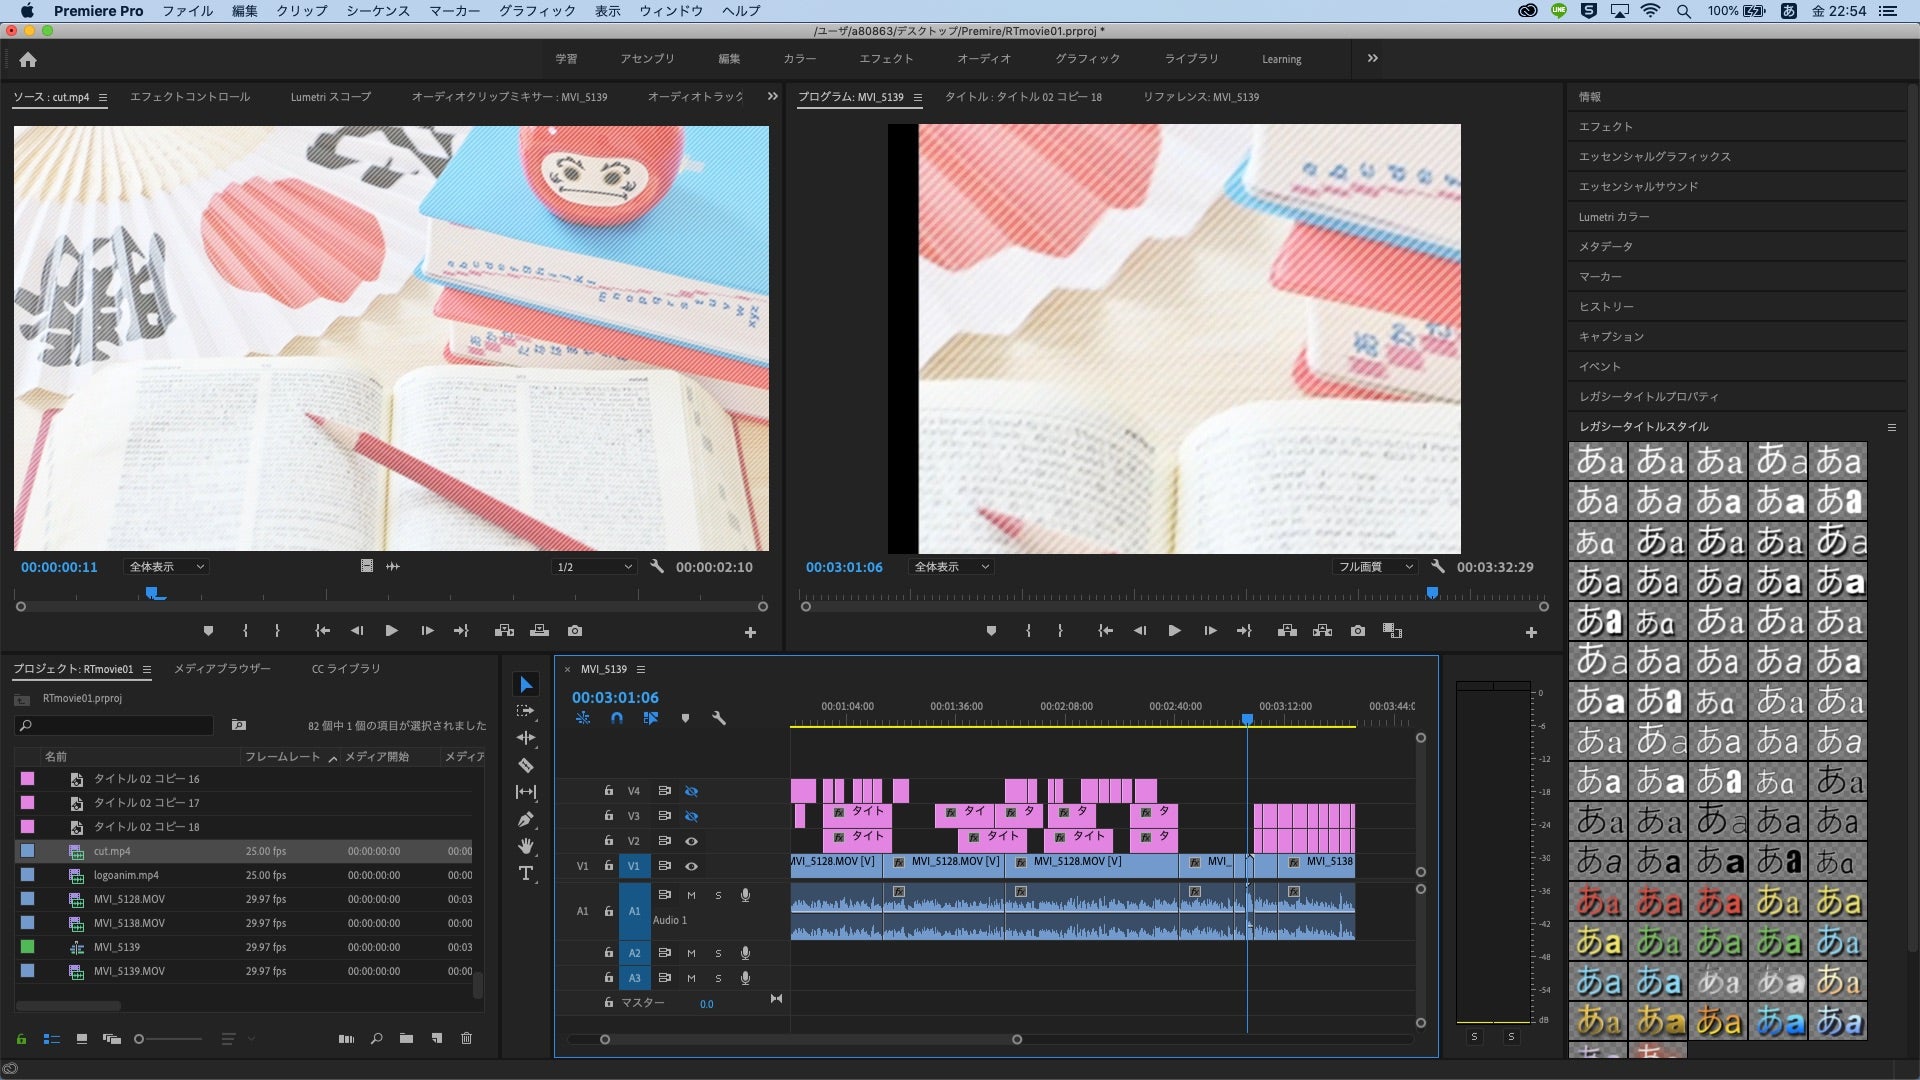Viewport: 1920px width, 1080px height.
Task: Select the Hand tool
Action: coord(526,846)
